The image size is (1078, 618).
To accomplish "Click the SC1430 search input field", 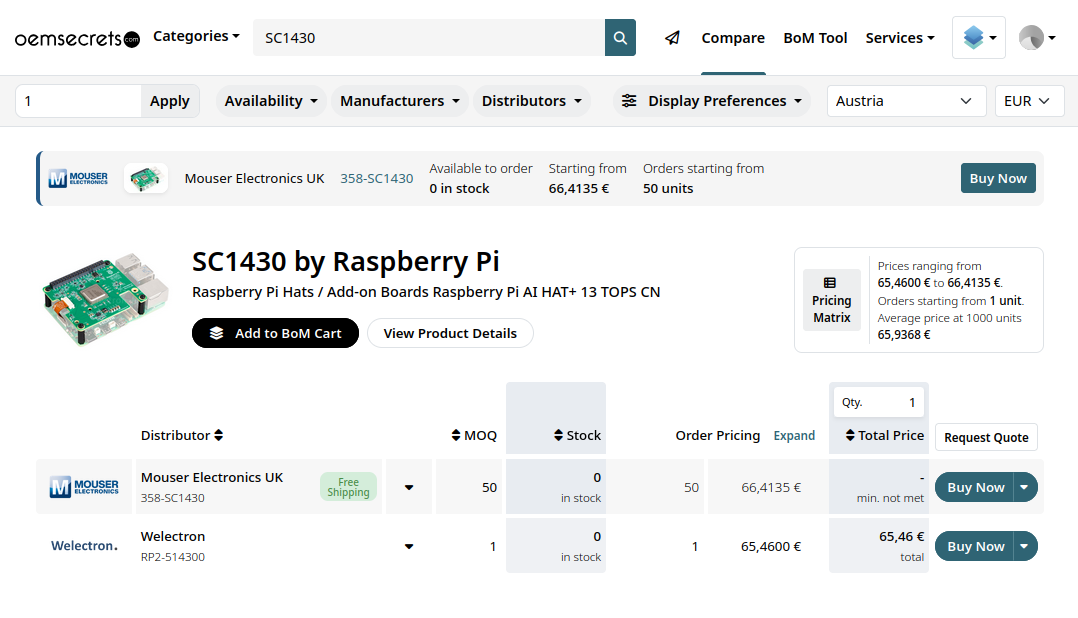I will 429,38.
